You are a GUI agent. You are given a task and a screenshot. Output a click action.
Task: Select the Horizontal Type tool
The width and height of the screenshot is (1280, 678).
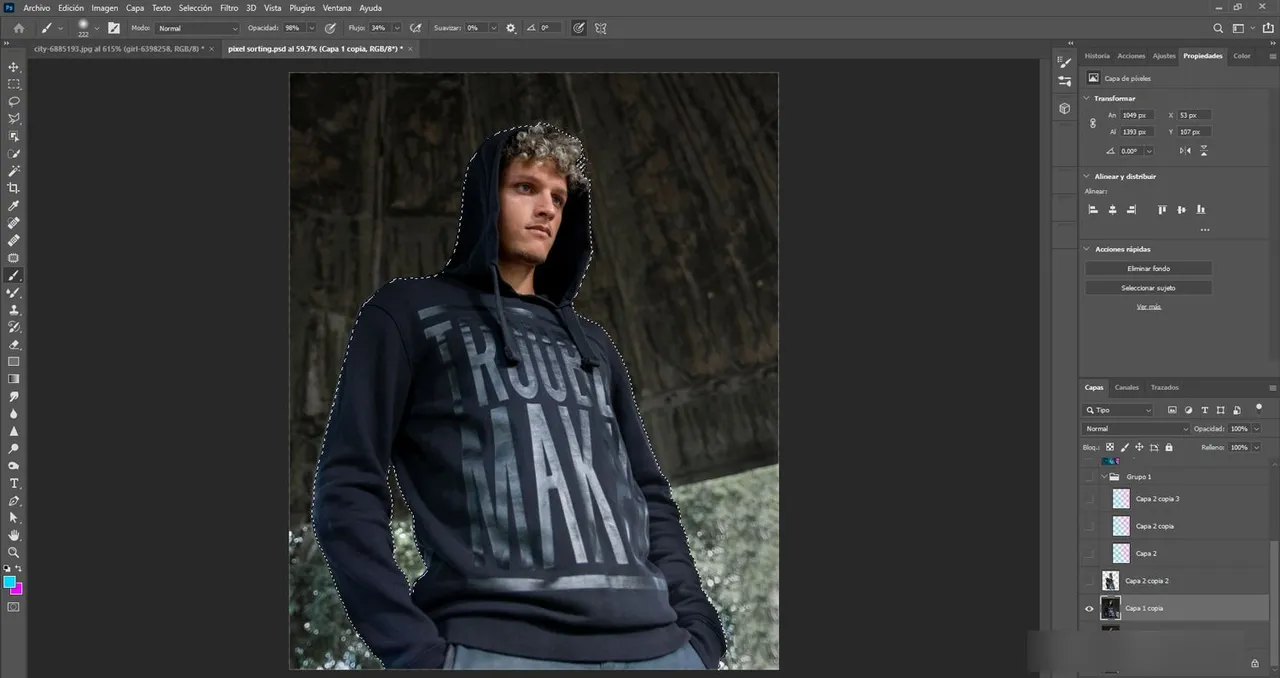point(14,483)
